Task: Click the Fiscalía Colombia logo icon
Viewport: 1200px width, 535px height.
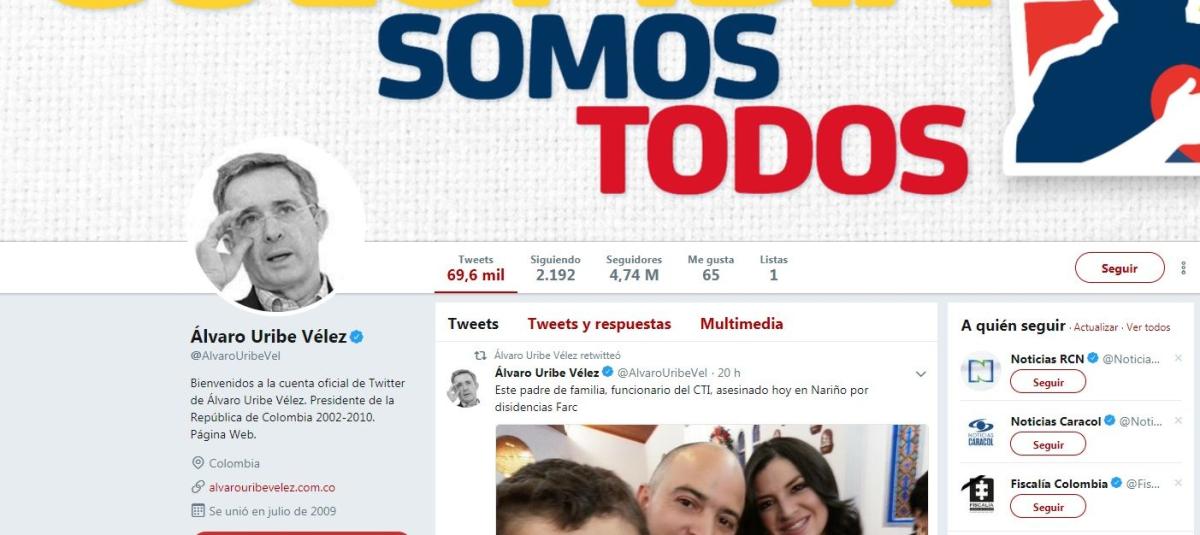Action: [x=981, y=495]
